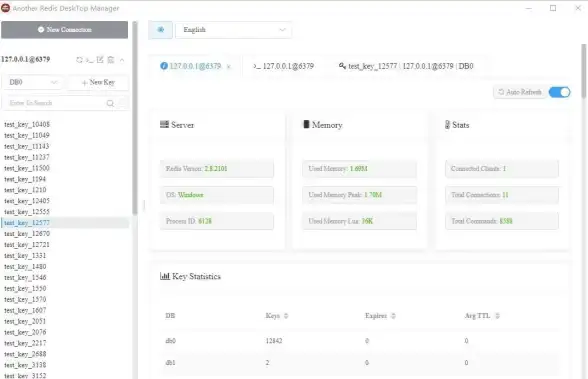Click the New Connection button
The height and width of the screenshot is (379, 588).
(x=64, y=30)
